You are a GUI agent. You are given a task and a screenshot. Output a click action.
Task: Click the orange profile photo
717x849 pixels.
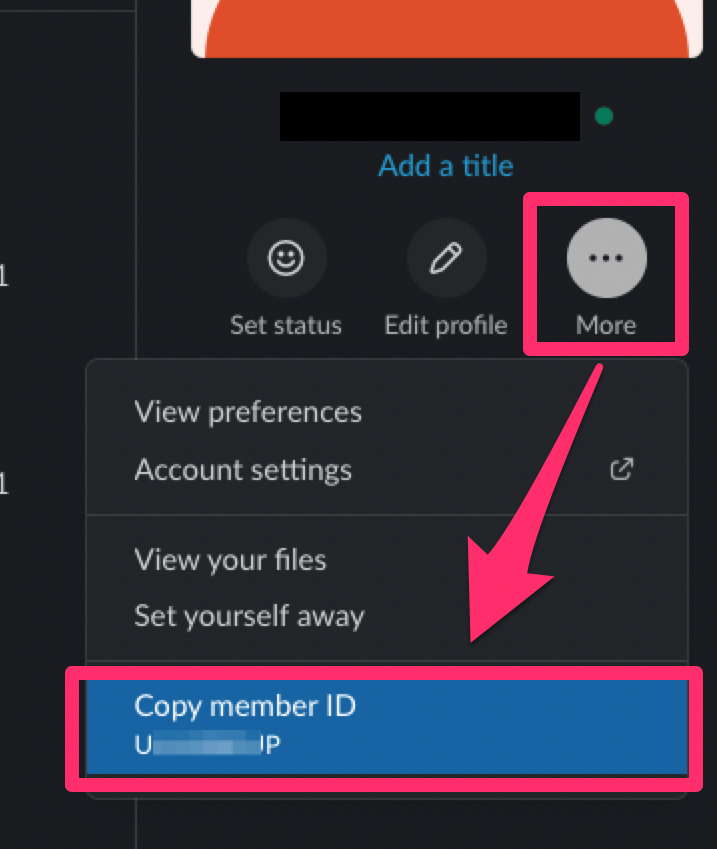(x=447, y=28)
